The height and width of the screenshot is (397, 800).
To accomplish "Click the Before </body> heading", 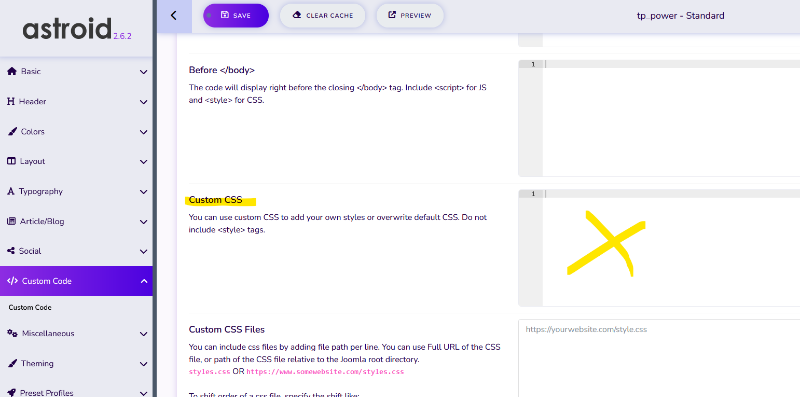I will point(221,70).
